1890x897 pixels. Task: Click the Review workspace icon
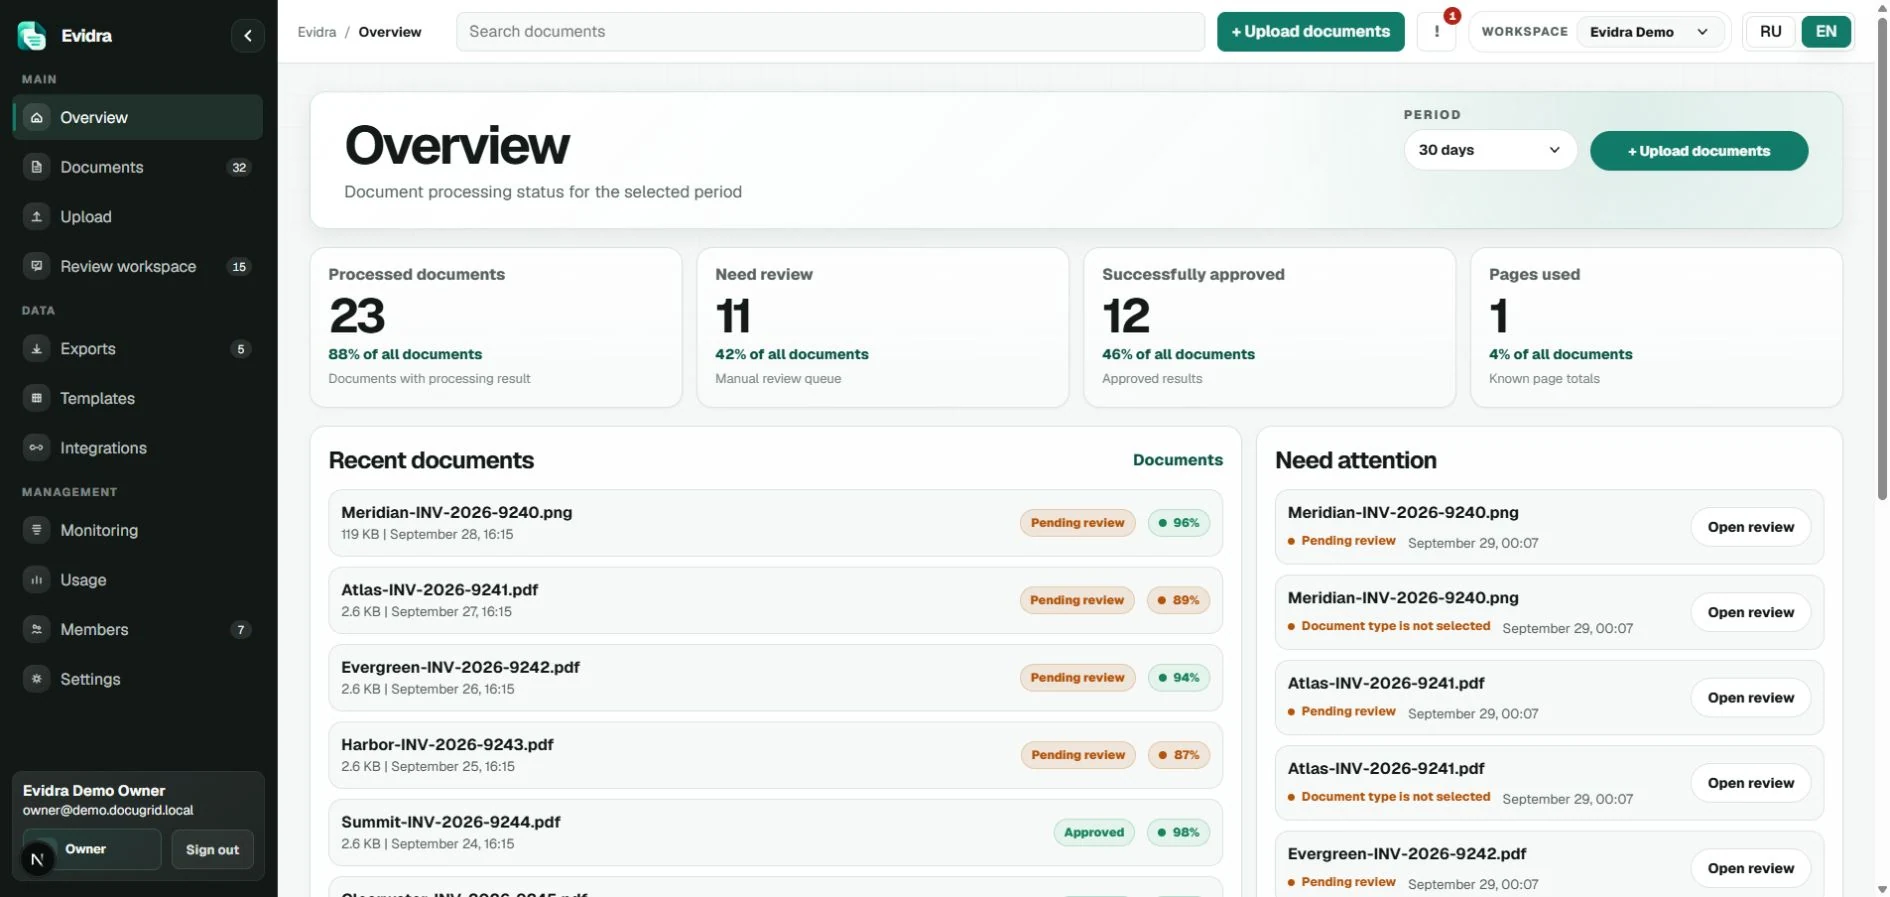(x=37, y=266)
